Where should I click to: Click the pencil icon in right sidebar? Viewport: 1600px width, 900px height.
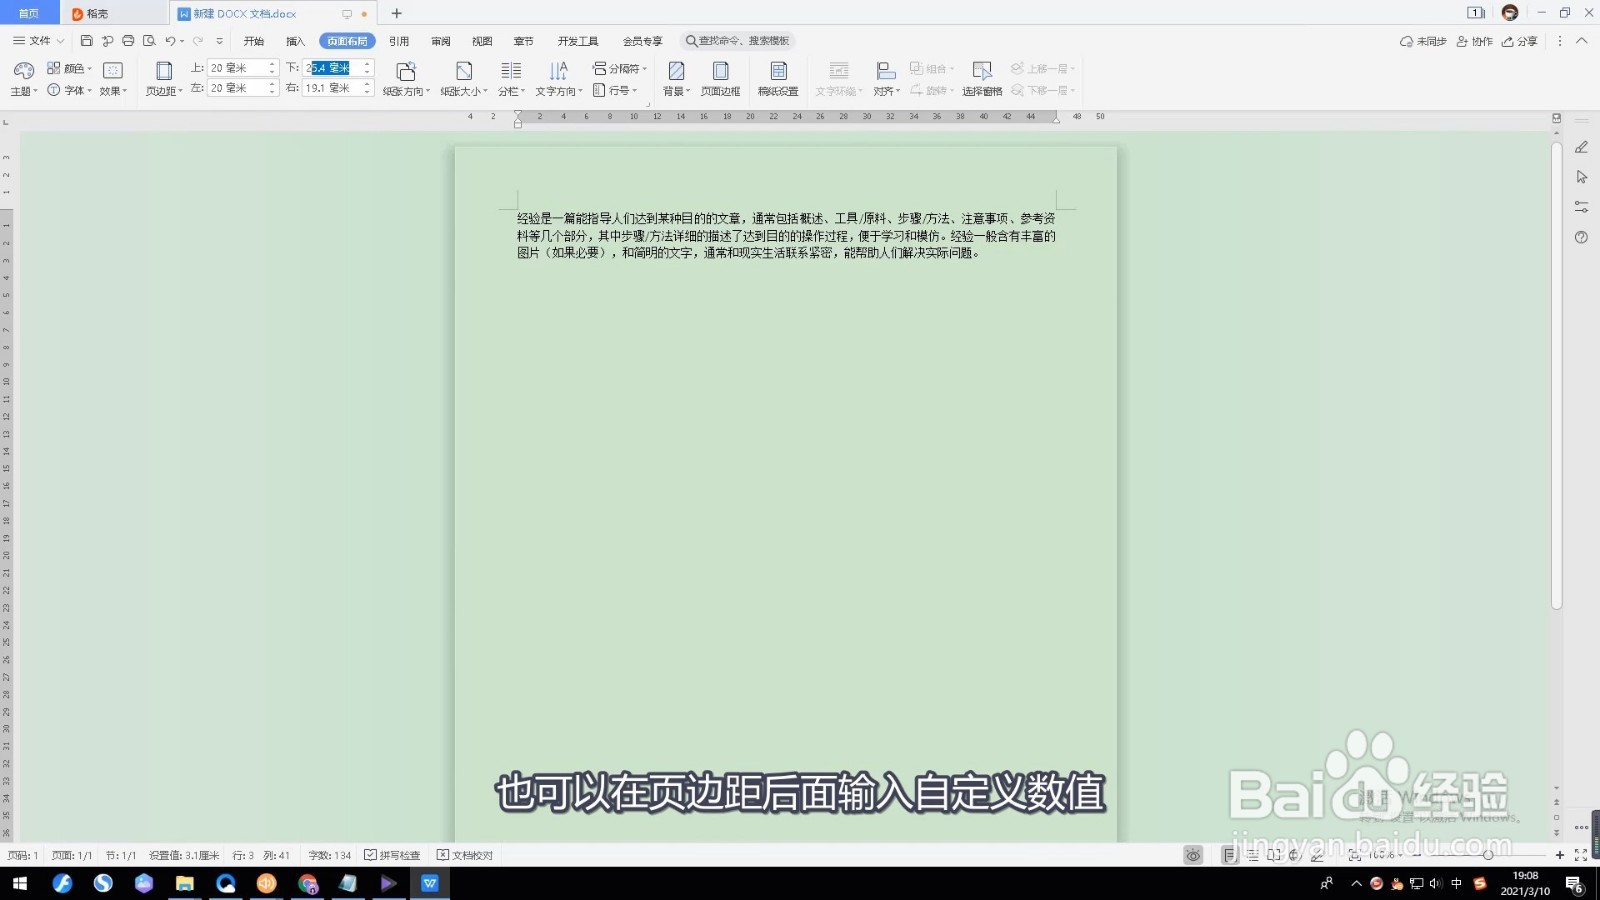[1581, 147]
